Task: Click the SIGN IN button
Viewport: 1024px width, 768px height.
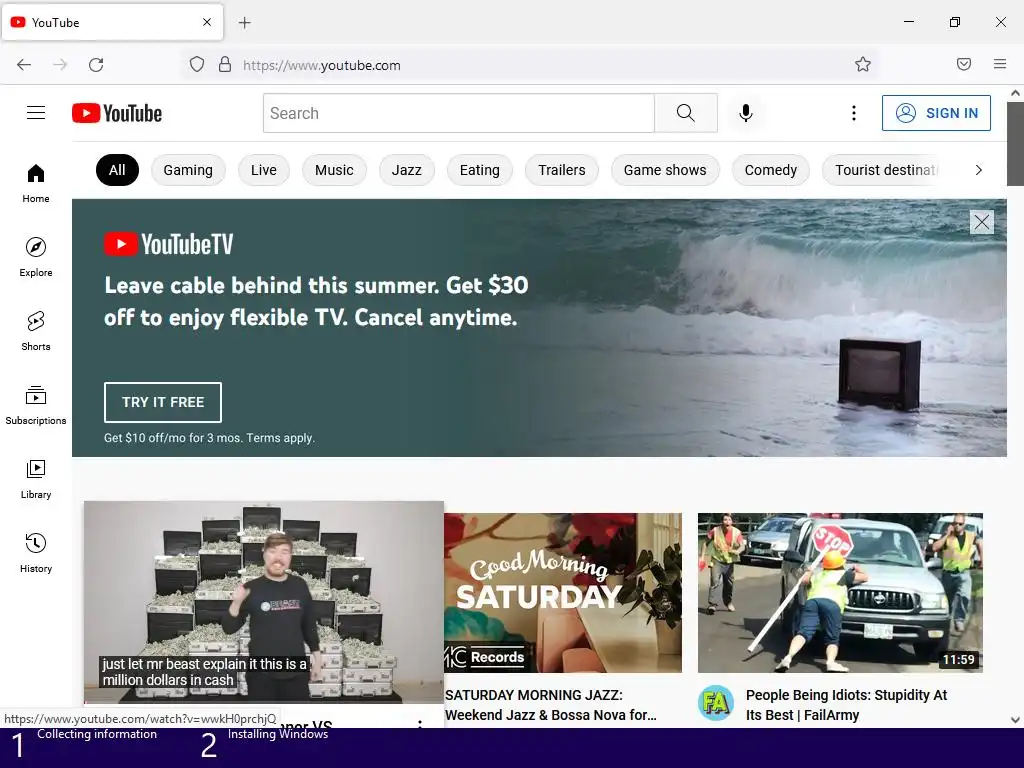Action: click(x=936, y=113)
